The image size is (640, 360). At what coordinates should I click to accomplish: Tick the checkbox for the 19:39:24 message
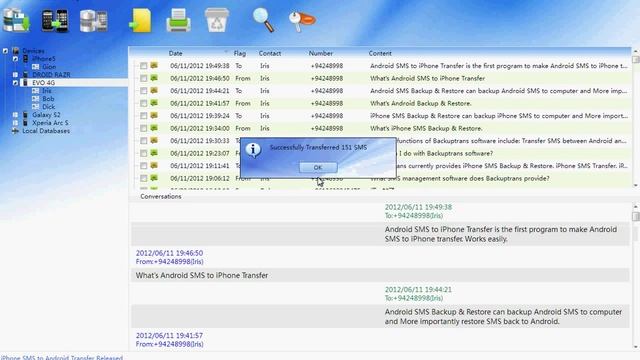click(x=144, y=116)
